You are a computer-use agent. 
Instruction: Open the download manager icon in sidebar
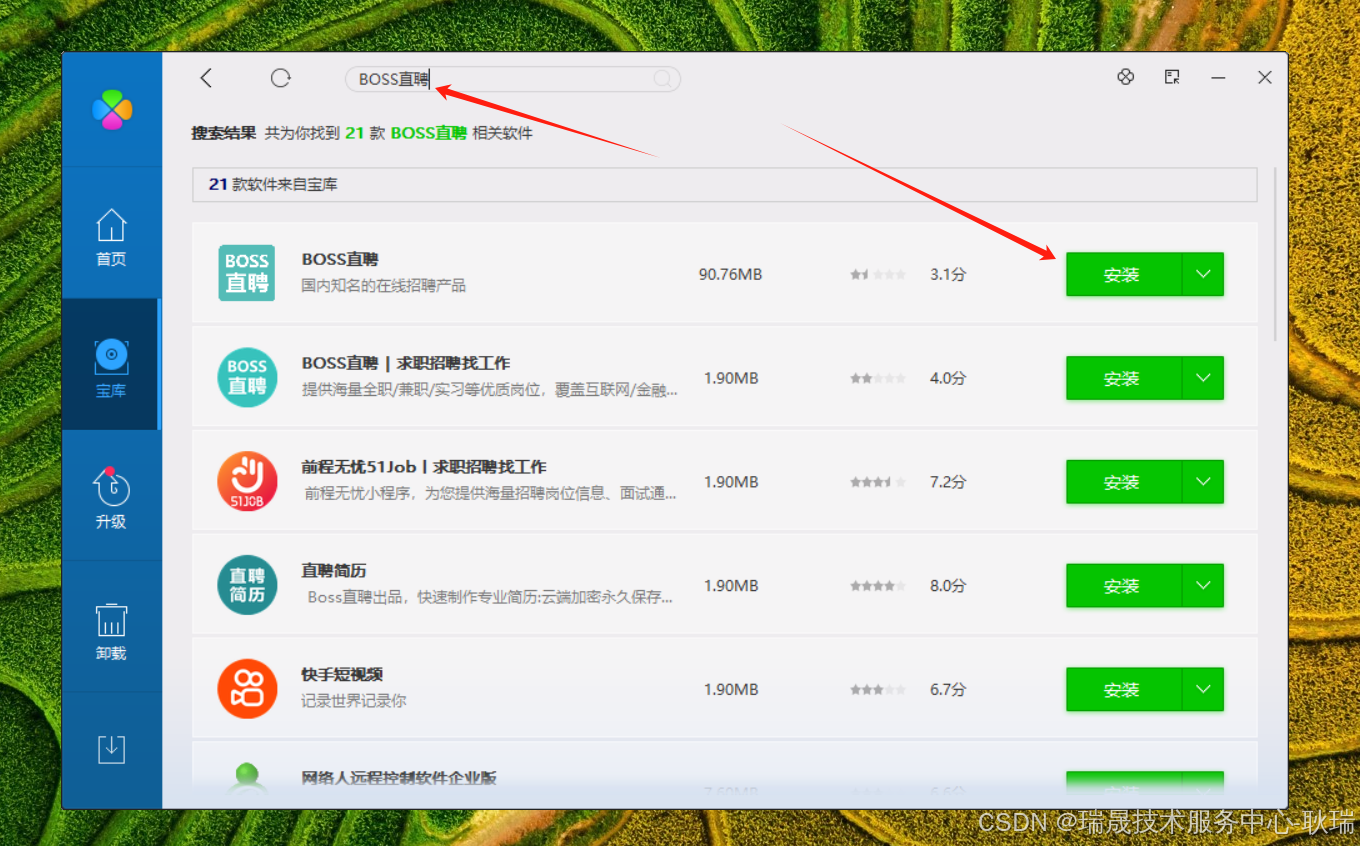pos(111,749)
